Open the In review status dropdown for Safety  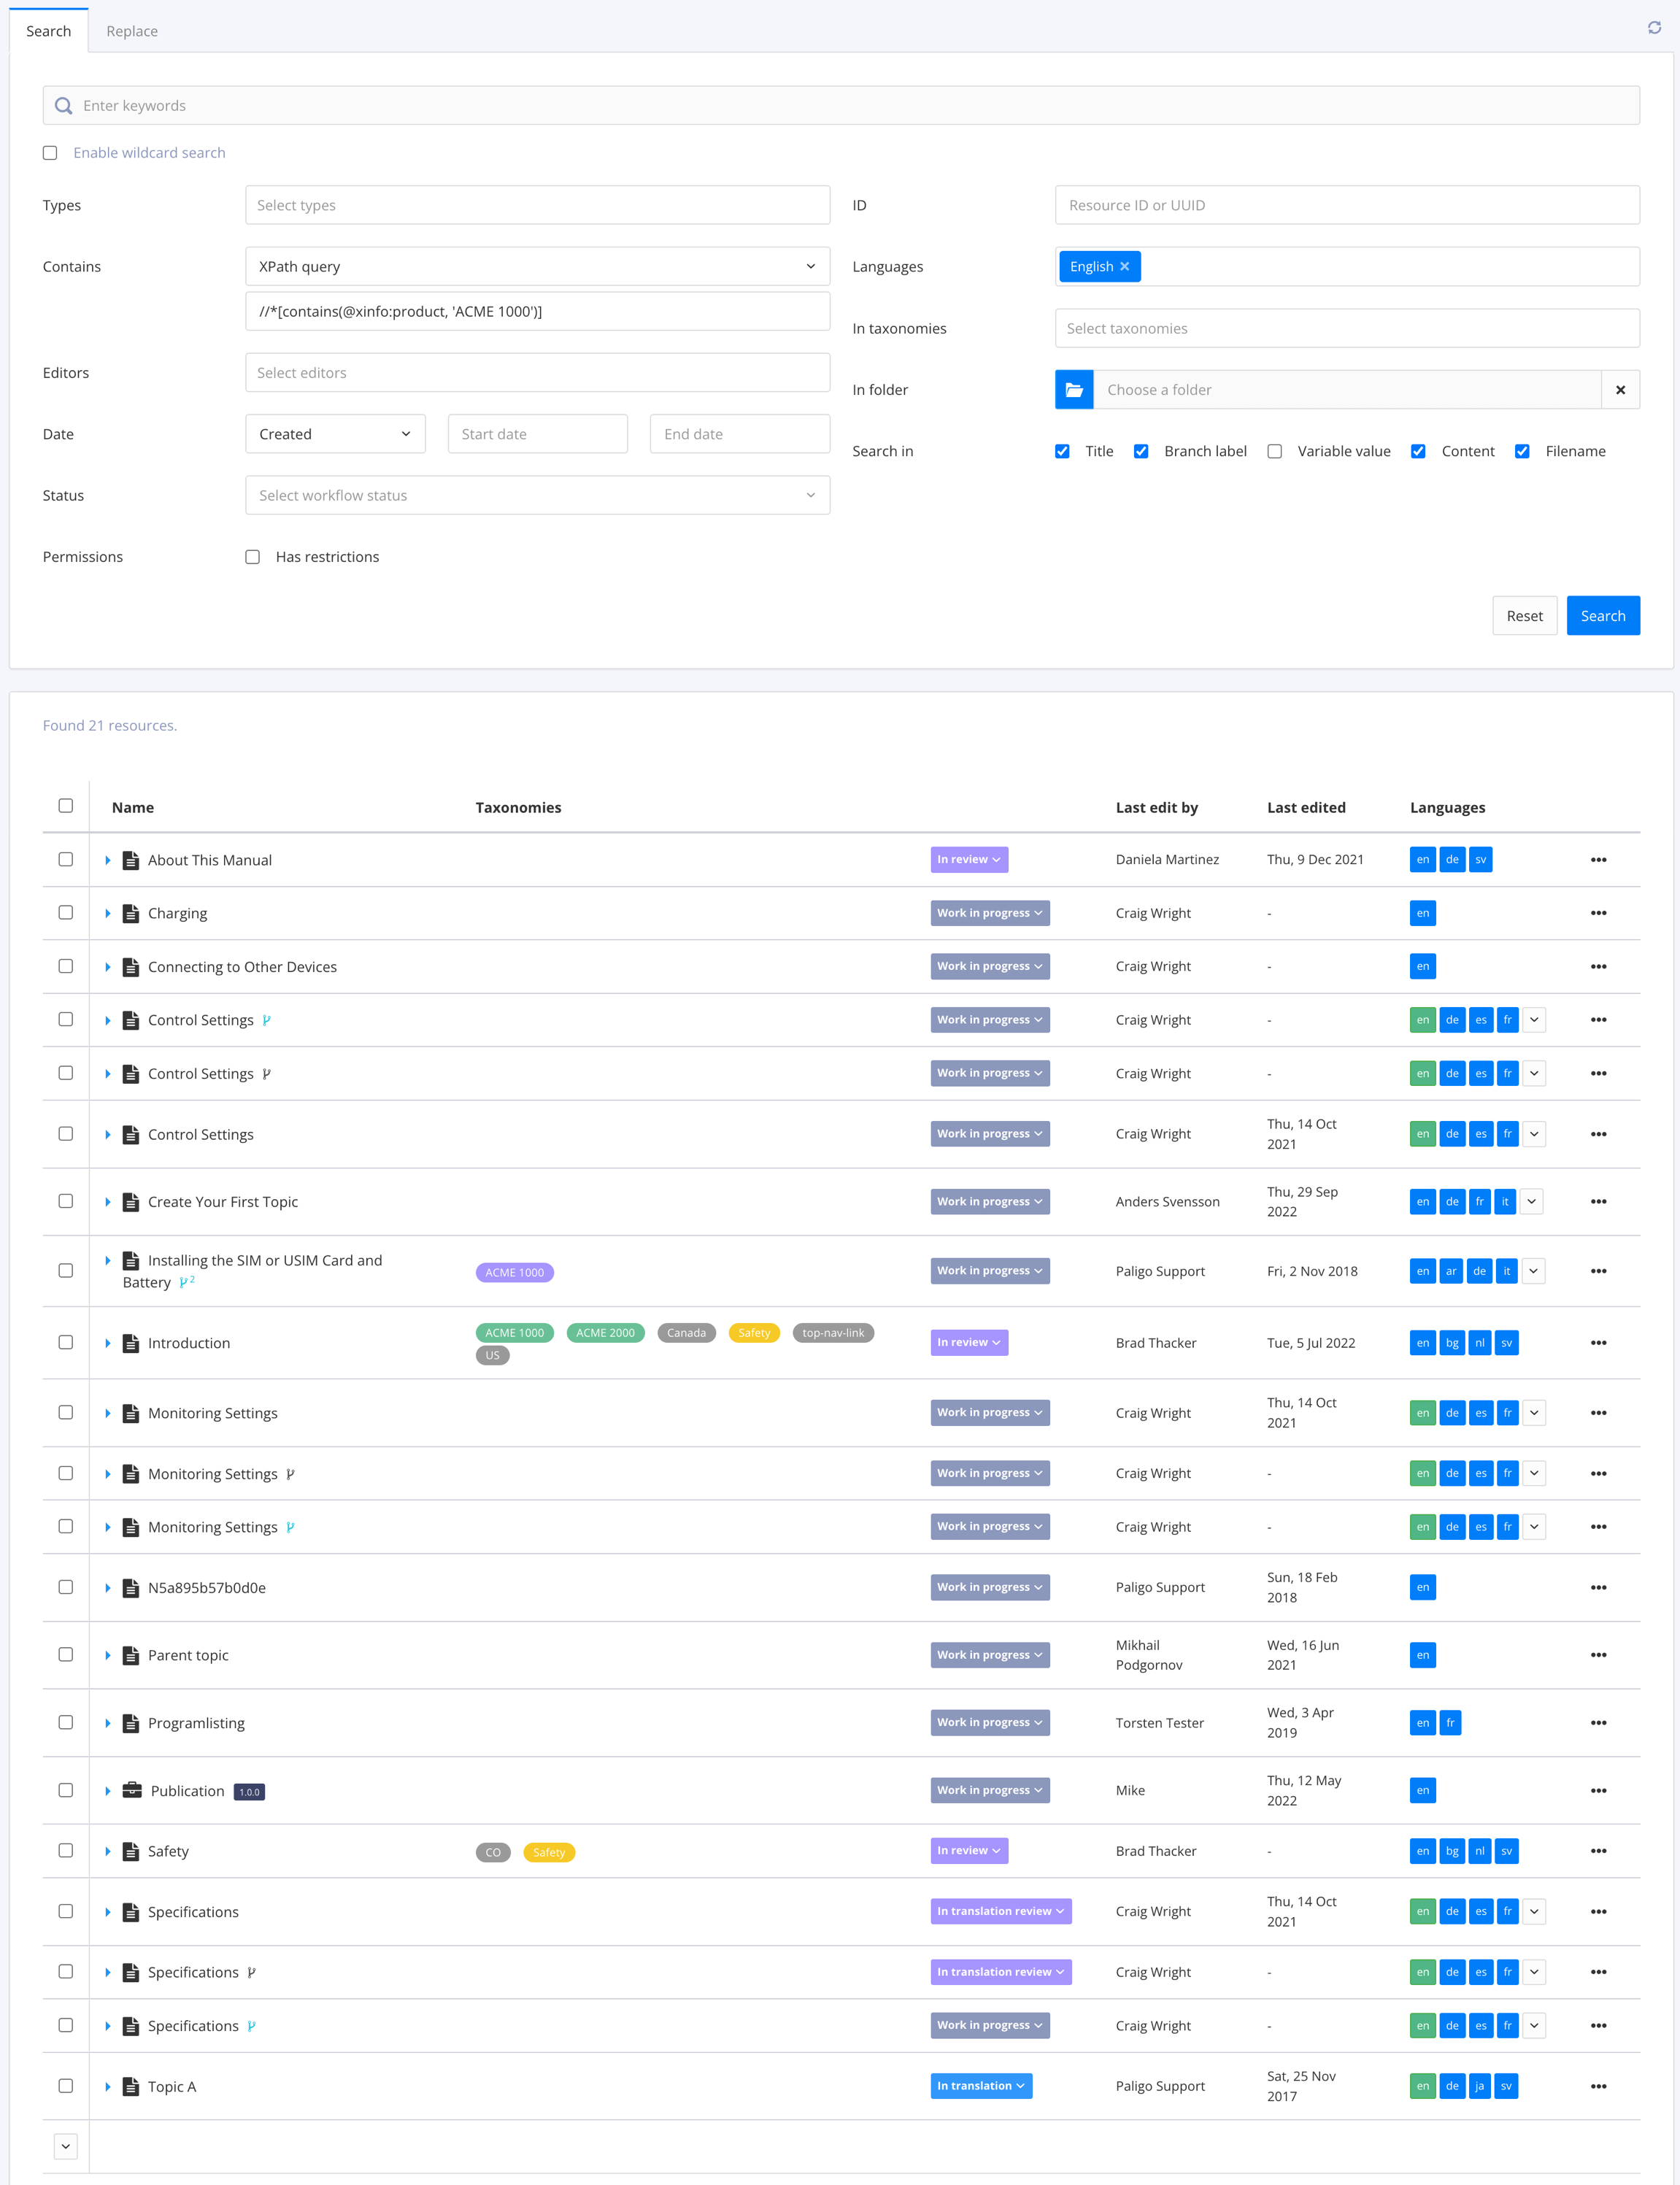[968, 1851]
